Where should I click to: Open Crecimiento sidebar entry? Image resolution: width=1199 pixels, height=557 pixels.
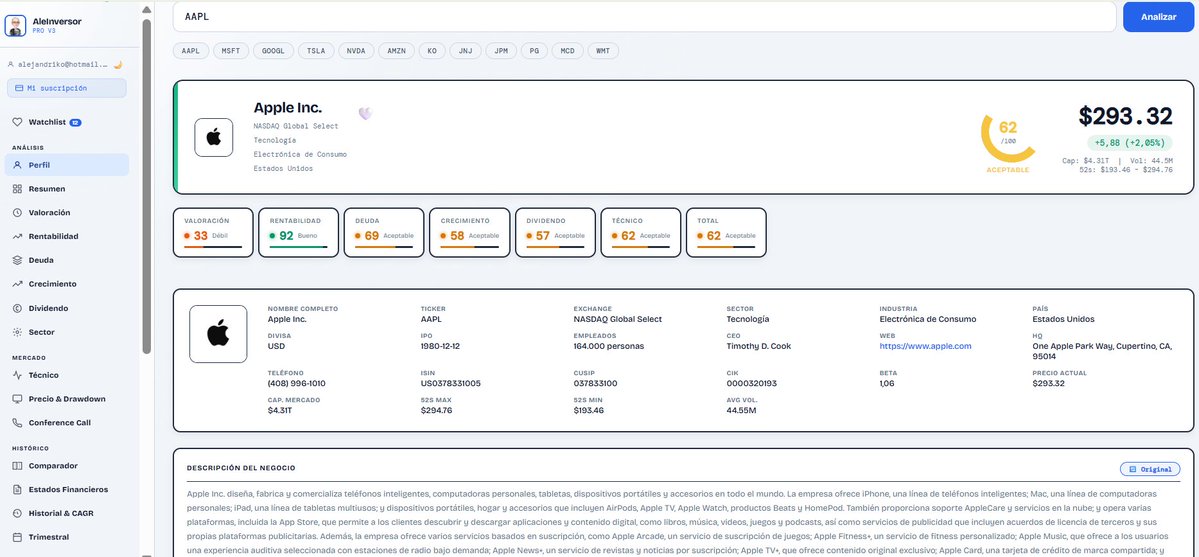coord(67,284)
